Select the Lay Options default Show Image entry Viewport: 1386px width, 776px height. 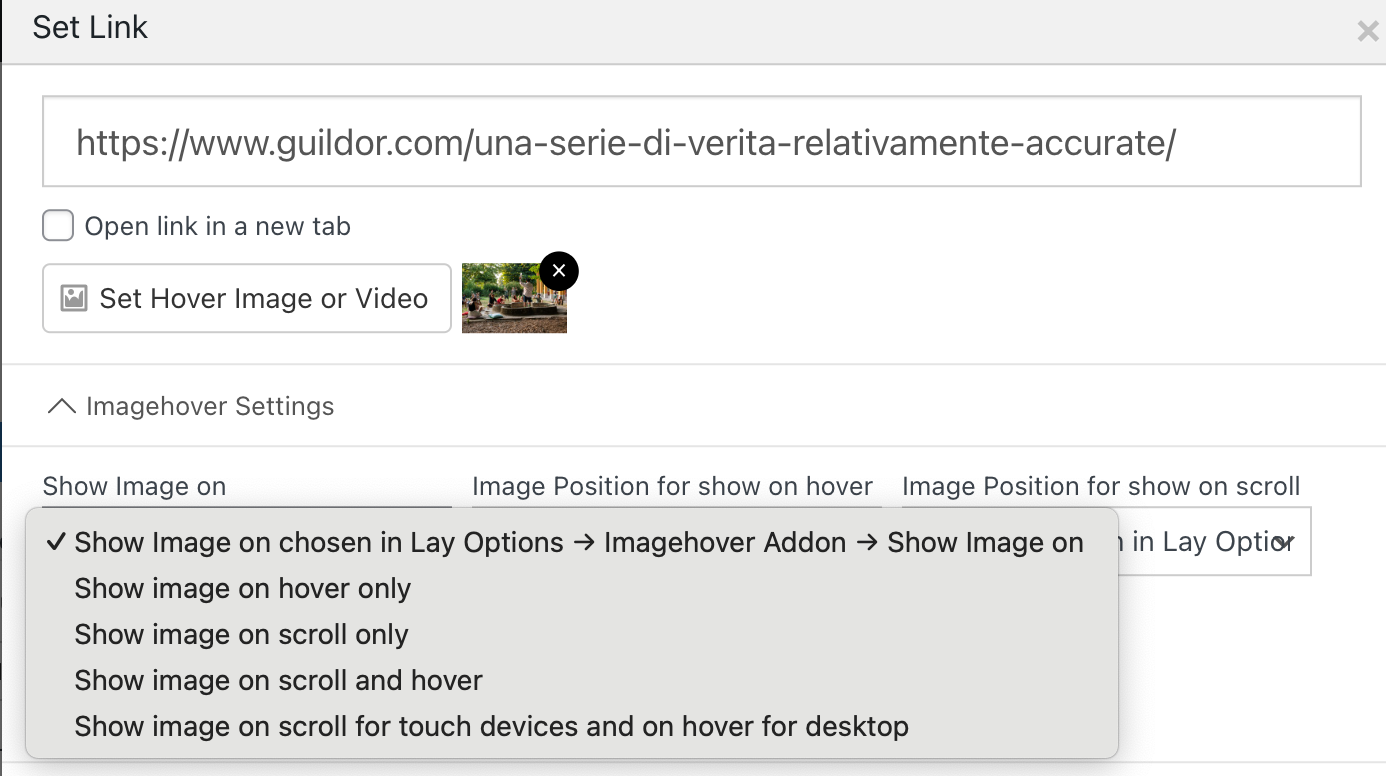tap(578, 542)
